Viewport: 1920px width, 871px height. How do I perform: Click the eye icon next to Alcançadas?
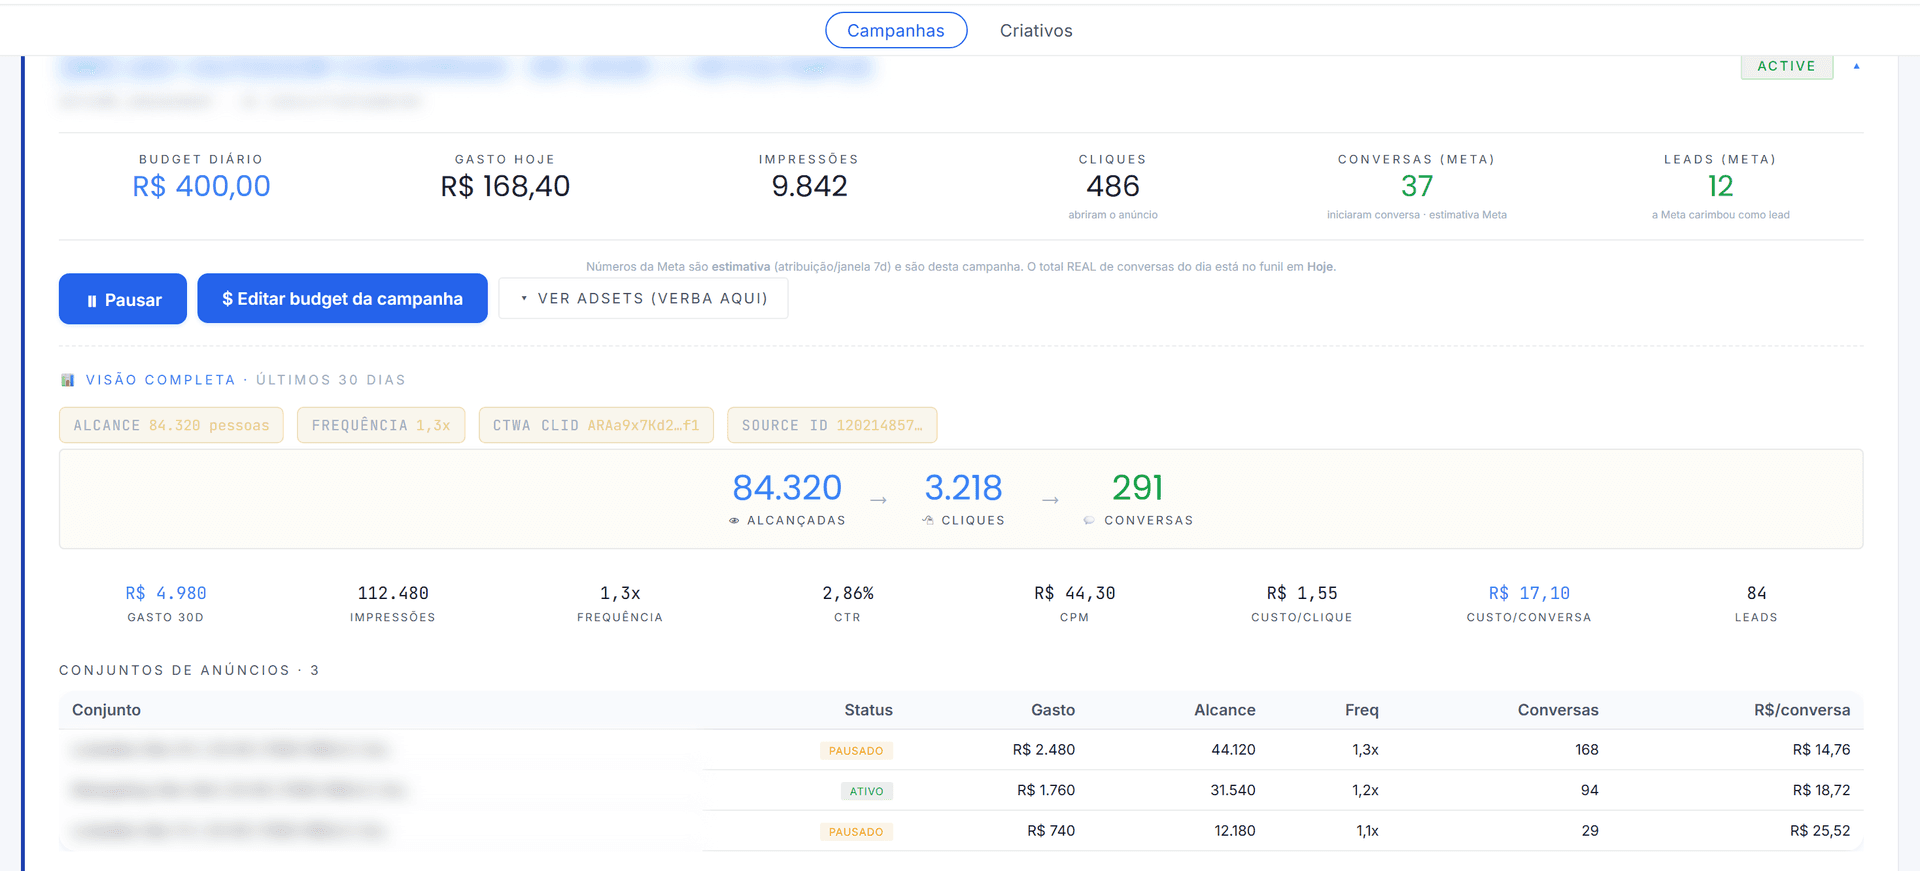coord(734,521)
